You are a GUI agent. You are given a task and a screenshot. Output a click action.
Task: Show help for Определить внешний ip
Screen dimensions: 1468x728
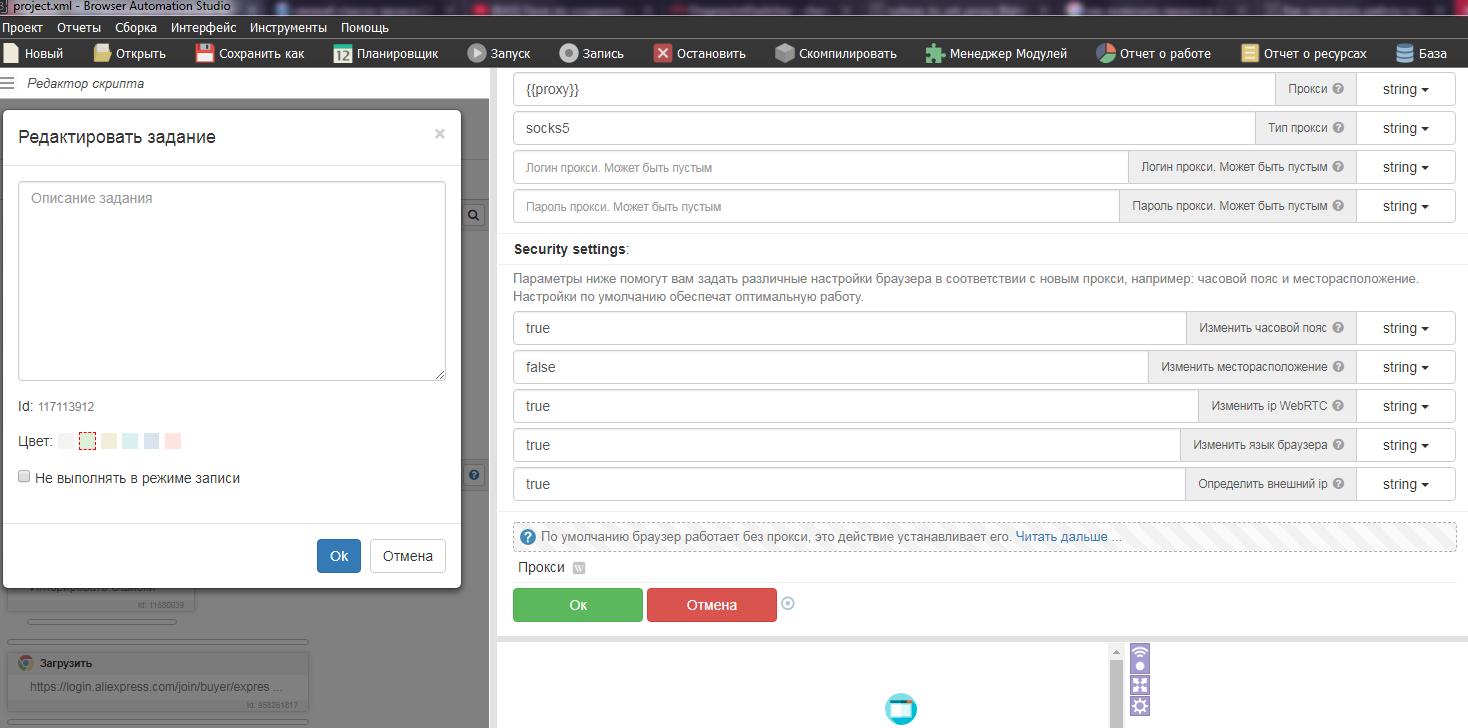click(1338, 484)
